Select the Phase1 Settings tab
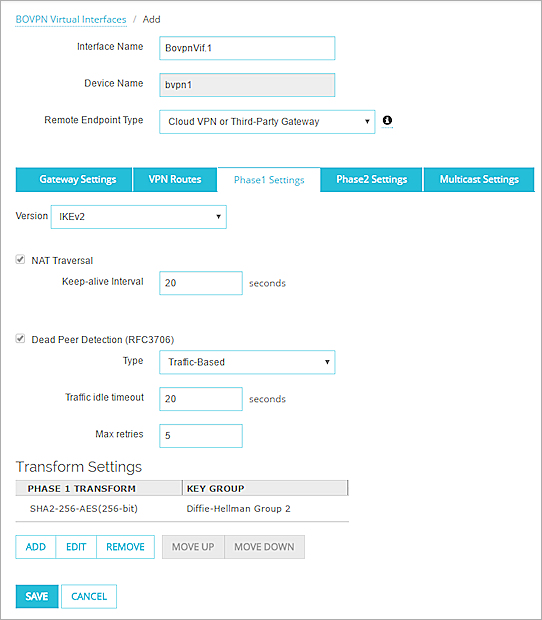 pyautogui.click(x=269, y=180)
